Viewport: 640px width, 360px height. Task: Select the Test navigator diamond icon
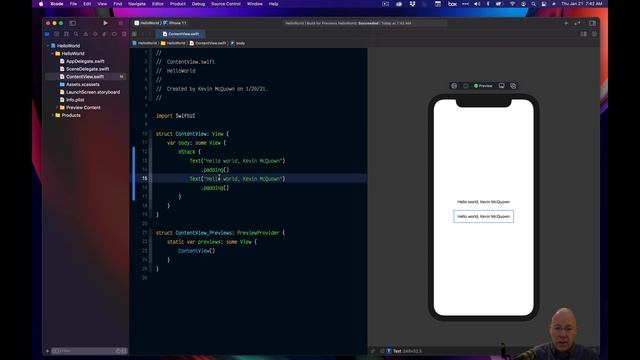point(95,34)
